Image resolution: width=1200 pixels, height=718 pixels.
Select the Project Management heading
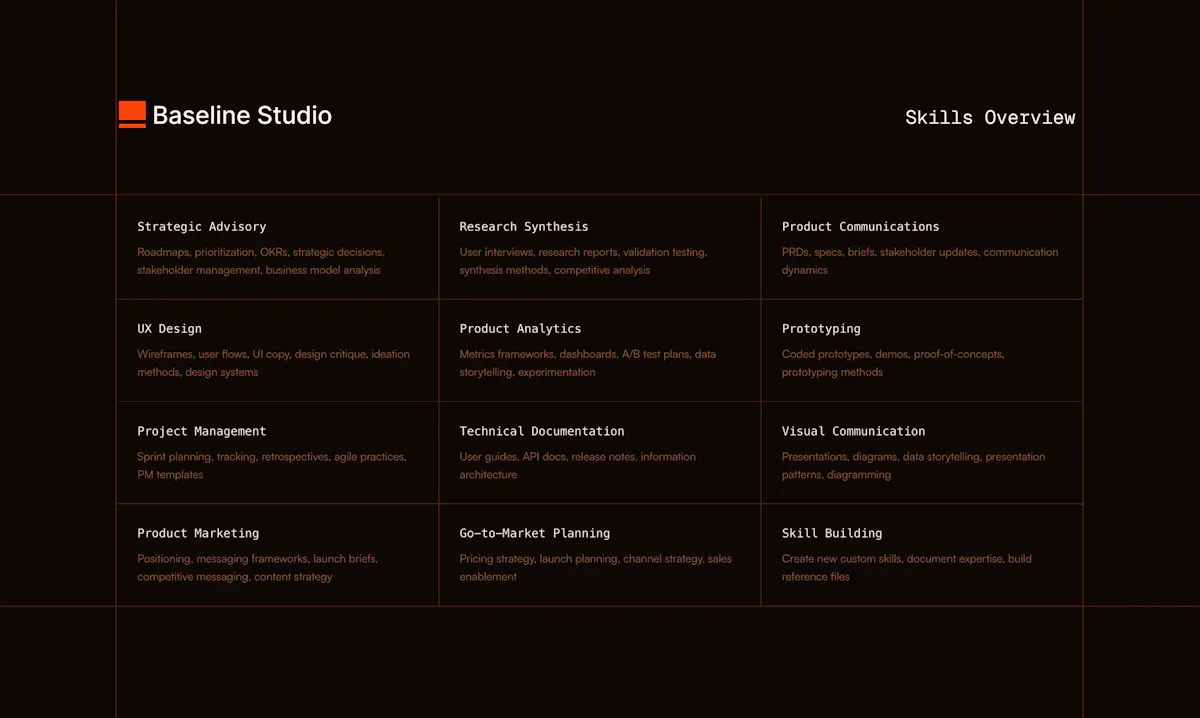[x=202, y=431]
